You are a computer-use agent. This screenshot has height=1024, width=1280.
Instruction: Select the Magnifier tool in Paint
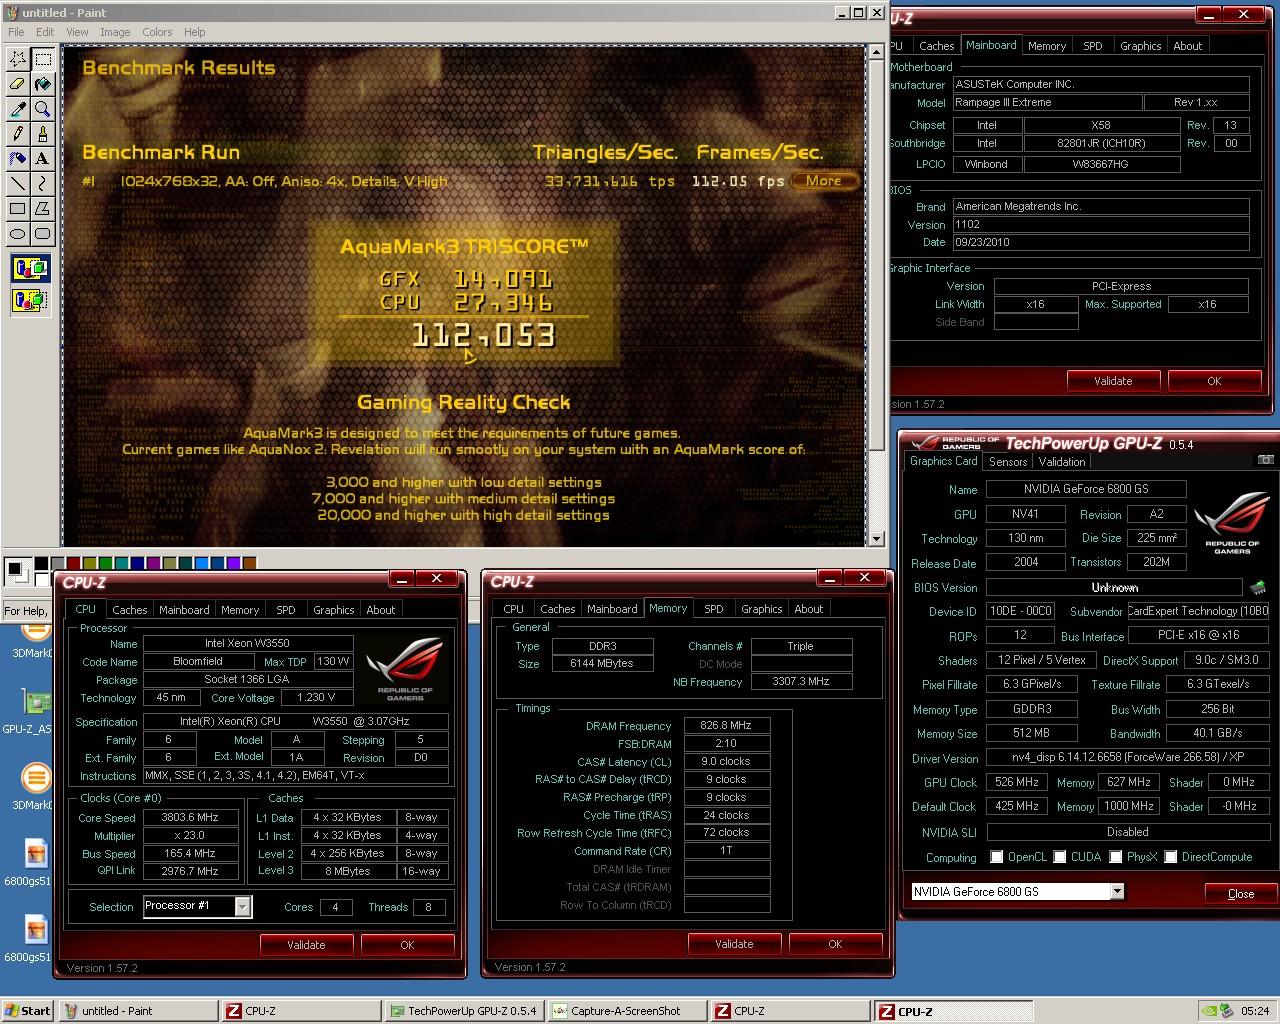43,109
